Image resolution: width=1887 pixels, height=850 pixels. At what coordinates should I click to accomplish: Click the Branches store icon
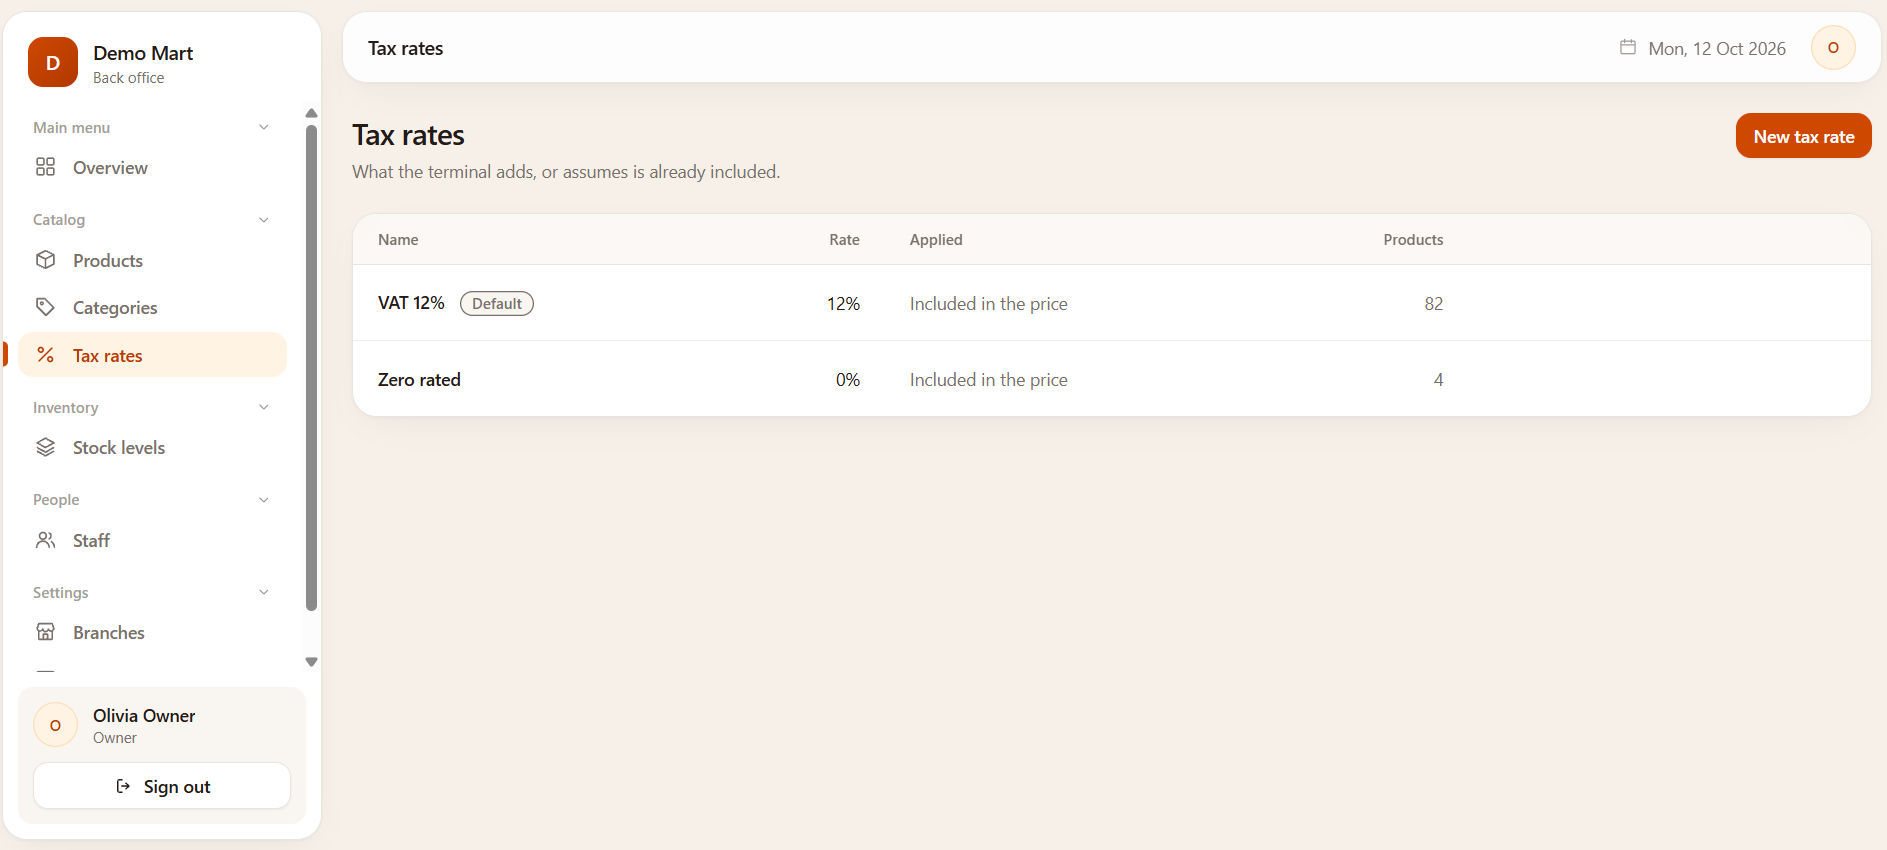[x=45, y=632]
